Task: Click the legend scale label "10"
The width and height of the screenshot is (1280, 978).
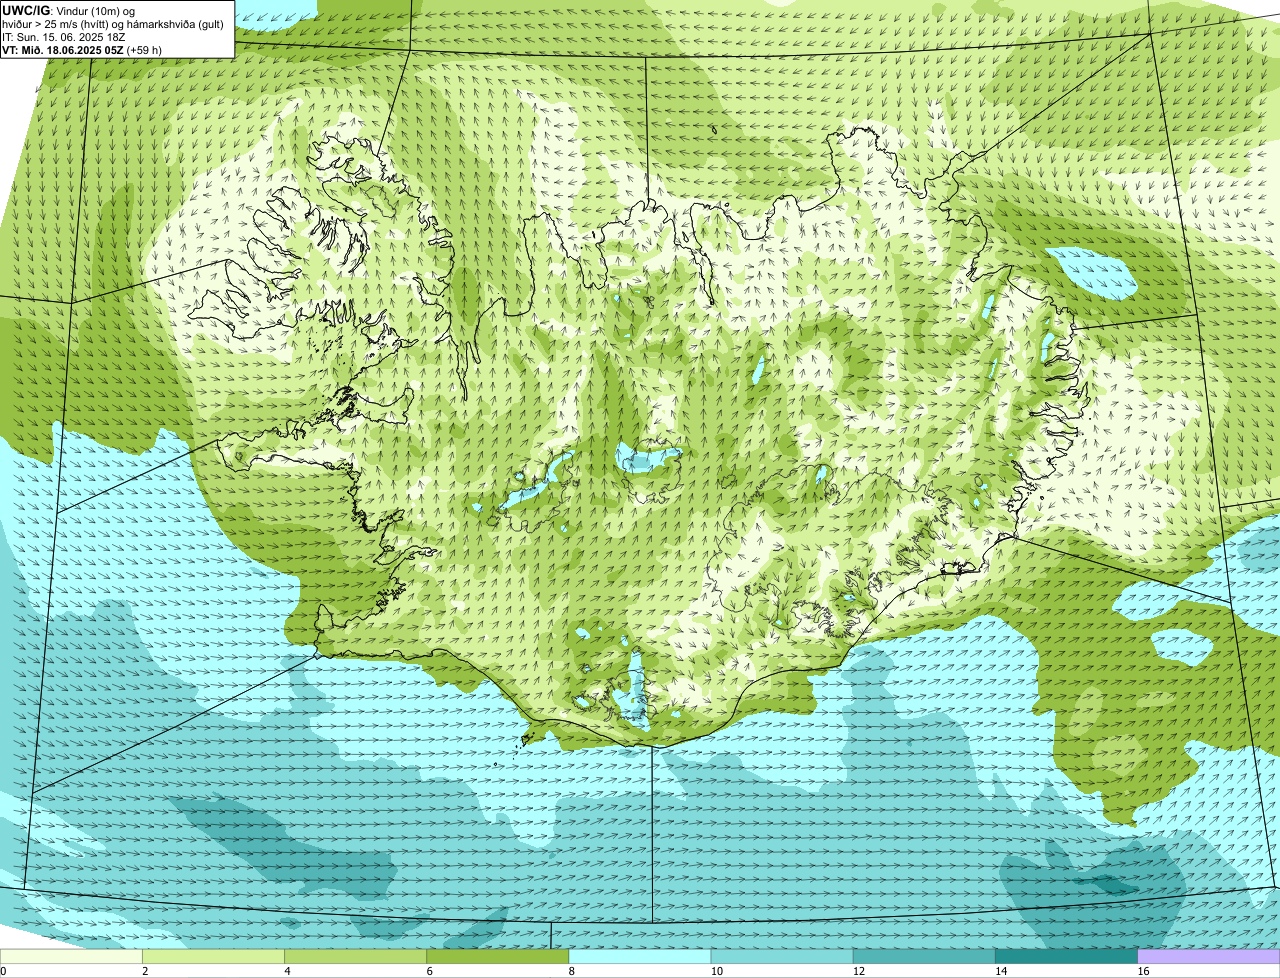Action: pos(716,971)
